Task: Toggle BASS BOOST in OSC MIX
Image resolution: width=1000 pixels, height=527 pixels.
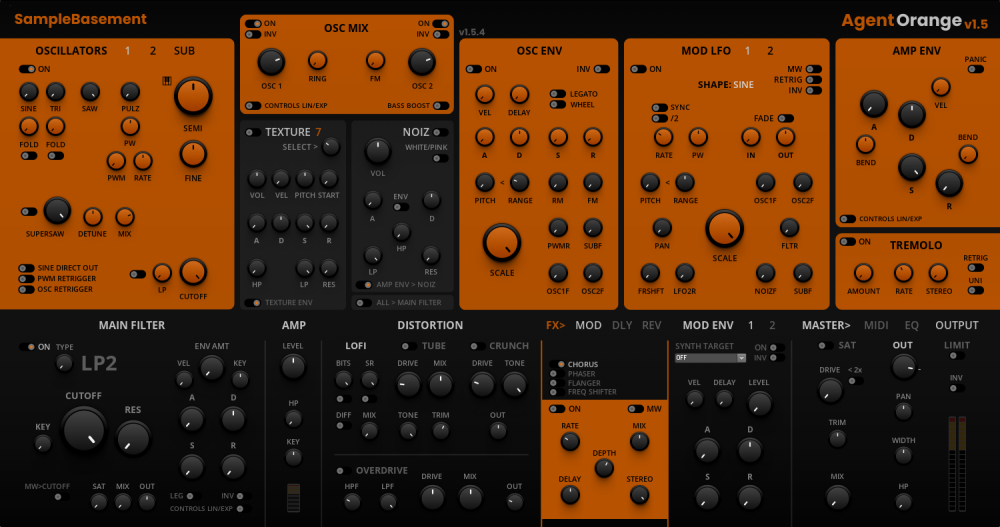Action: tap(441, 105)
